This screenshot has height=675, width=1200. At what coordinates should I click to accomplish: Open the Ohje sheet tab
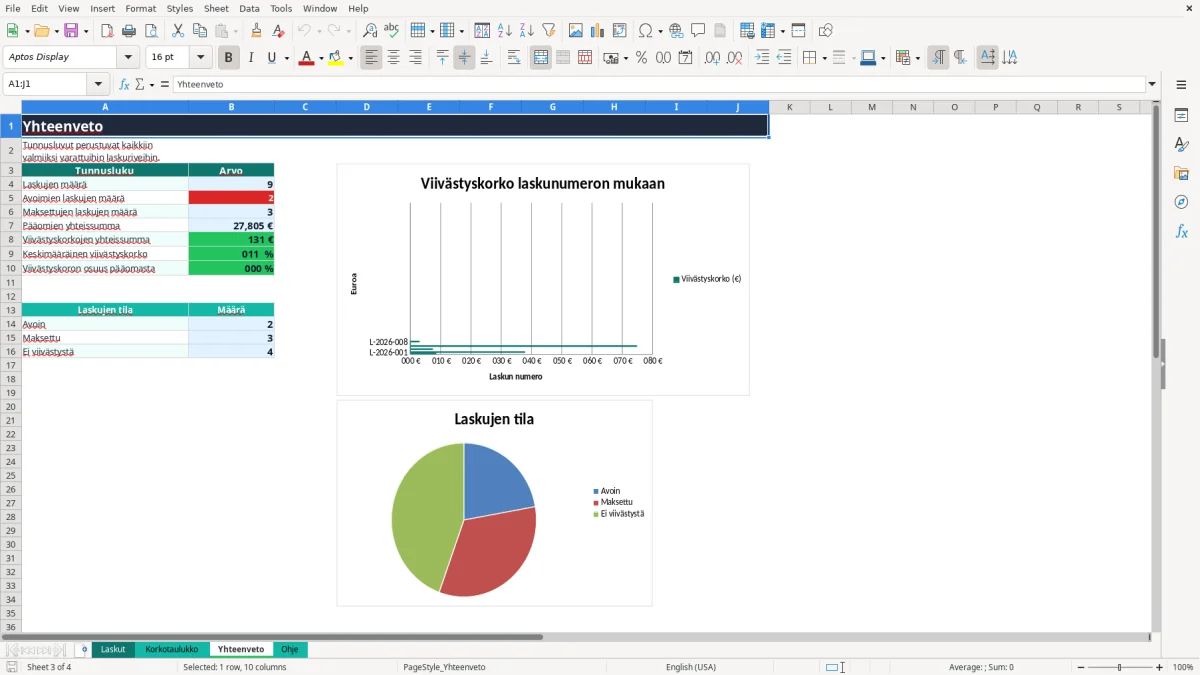290,650
